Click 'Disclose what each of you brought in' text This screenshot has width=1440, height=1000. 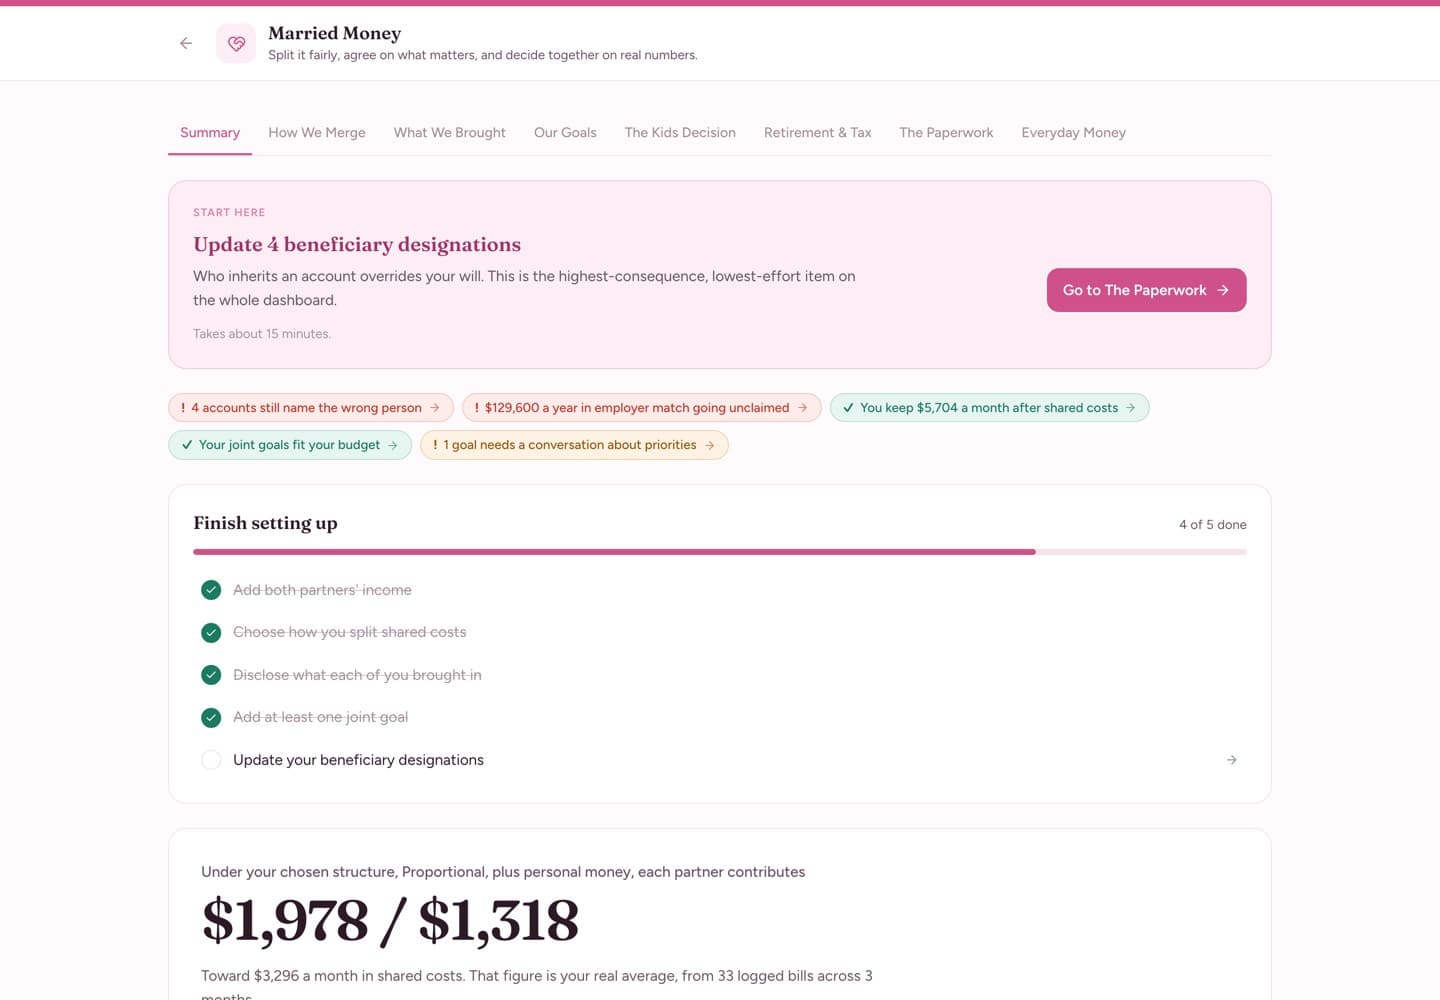pyautogui.click(x=357, y=675)
